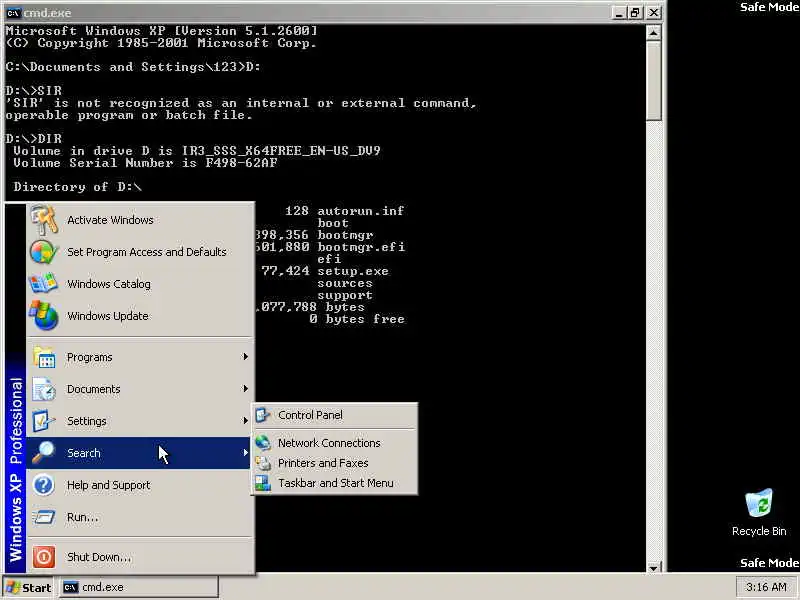Click the 'D:\>DIR' command line
Image resolution: width=800 pixels, height=600 pixels.
(x=34, y=139)
